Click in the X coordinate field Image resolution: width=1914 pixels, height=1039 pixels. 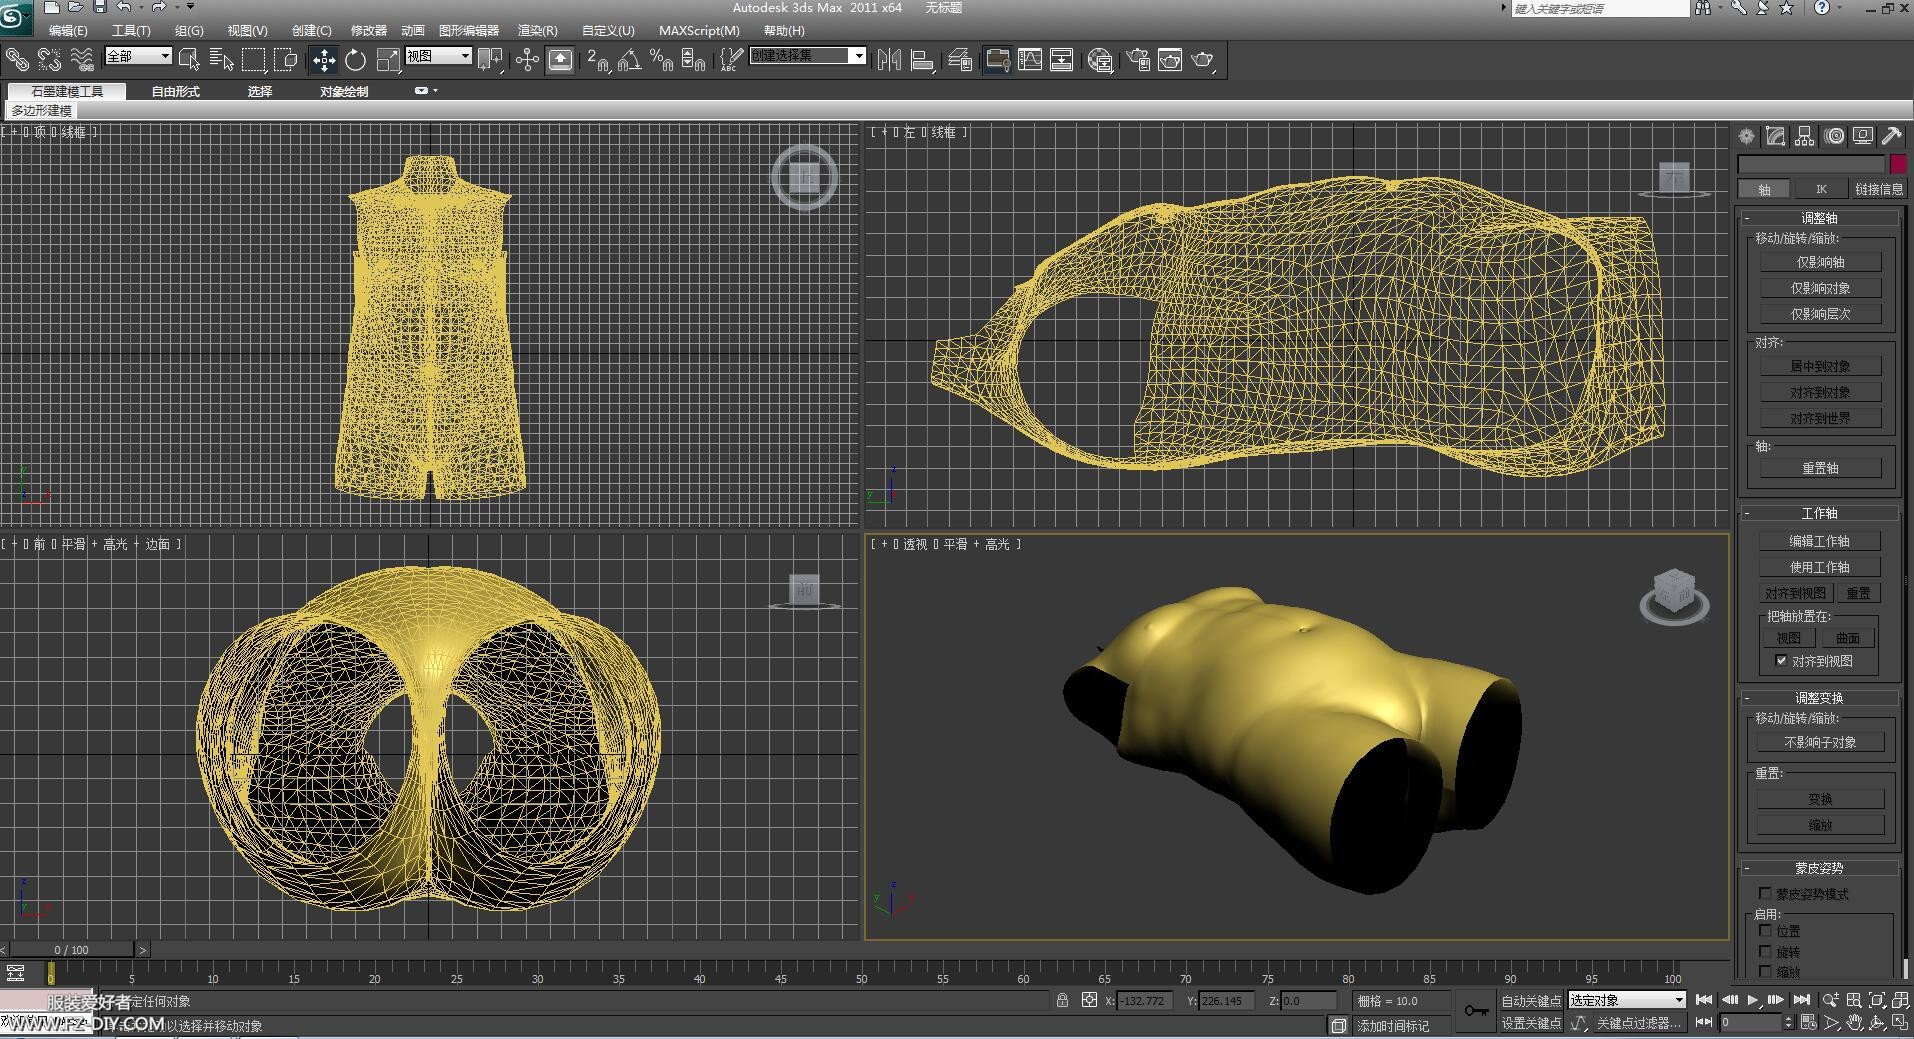(x=1146, y=1000)
